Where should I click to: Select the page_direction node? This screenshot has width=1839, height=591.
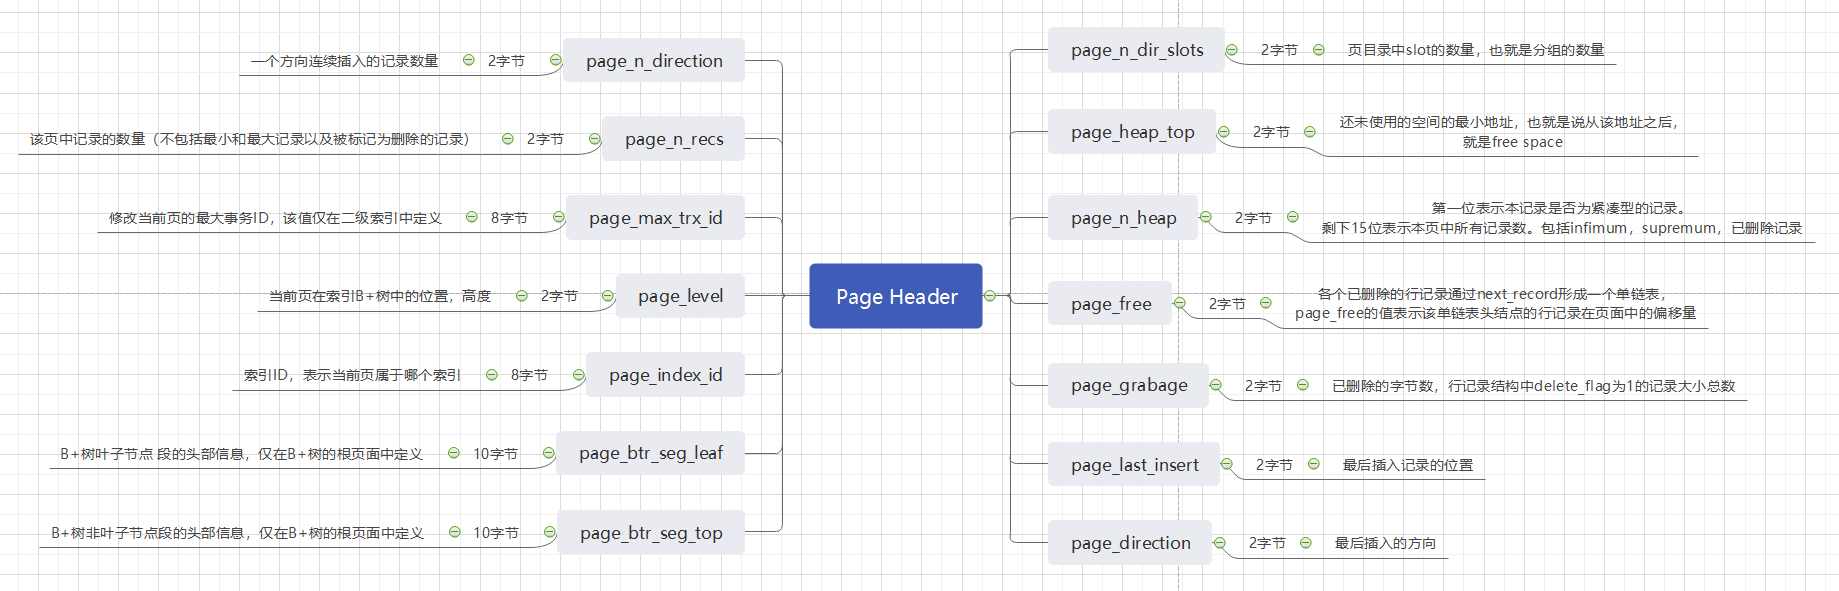pyautogui.click(x=1130, y=543)
